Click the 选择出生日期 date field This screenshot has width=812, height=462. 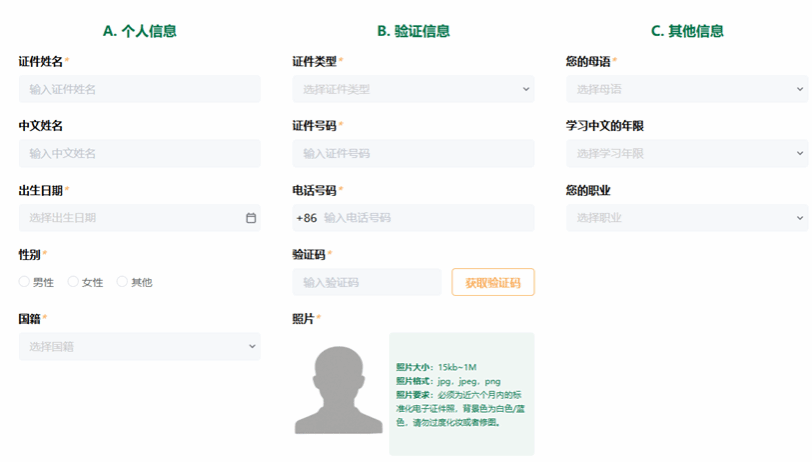pos(130,218)
